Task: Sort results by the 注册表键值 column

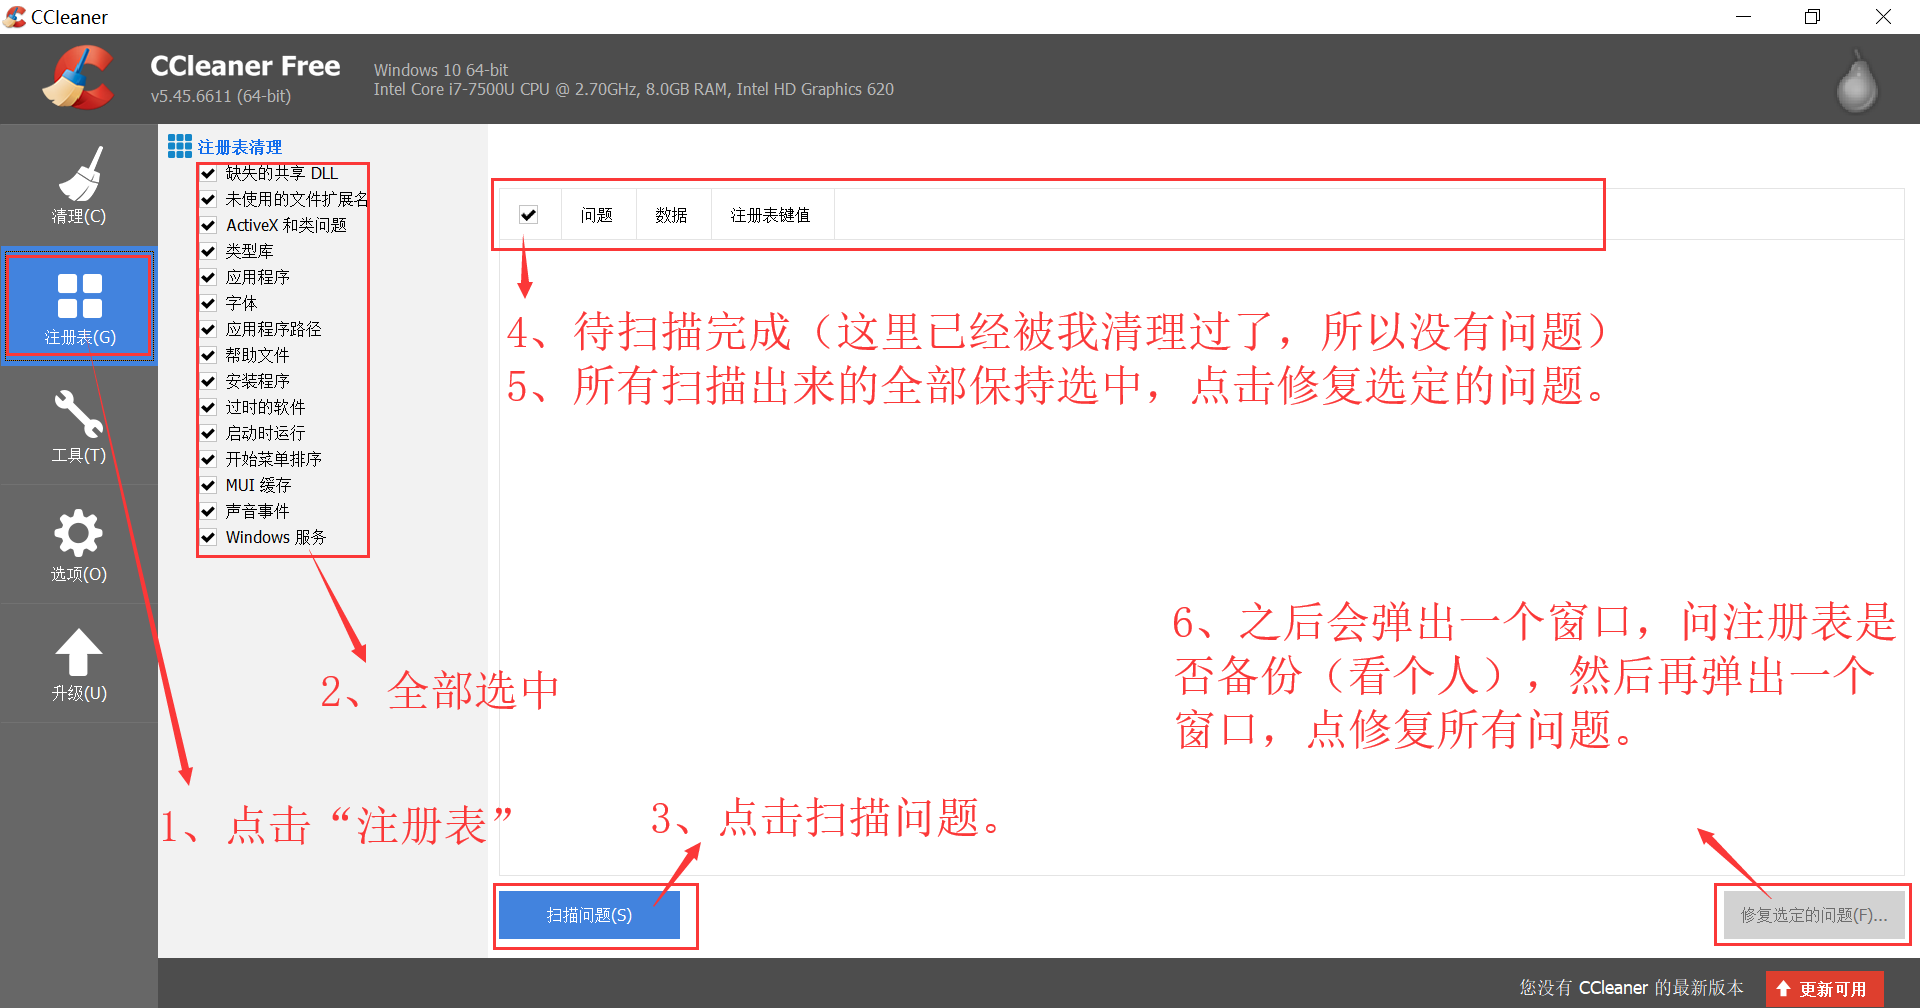Action: click(x=772, y=215)
